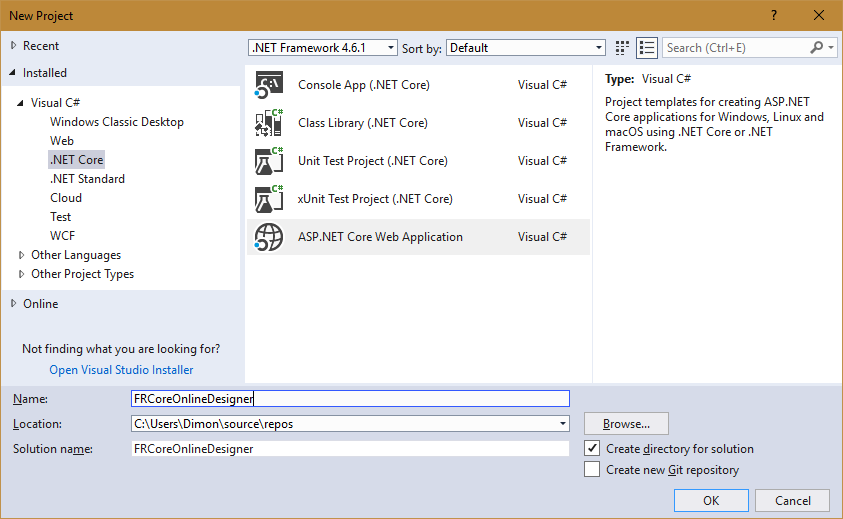
Task: Switch to small icons tile view
Action: point(622,48)
